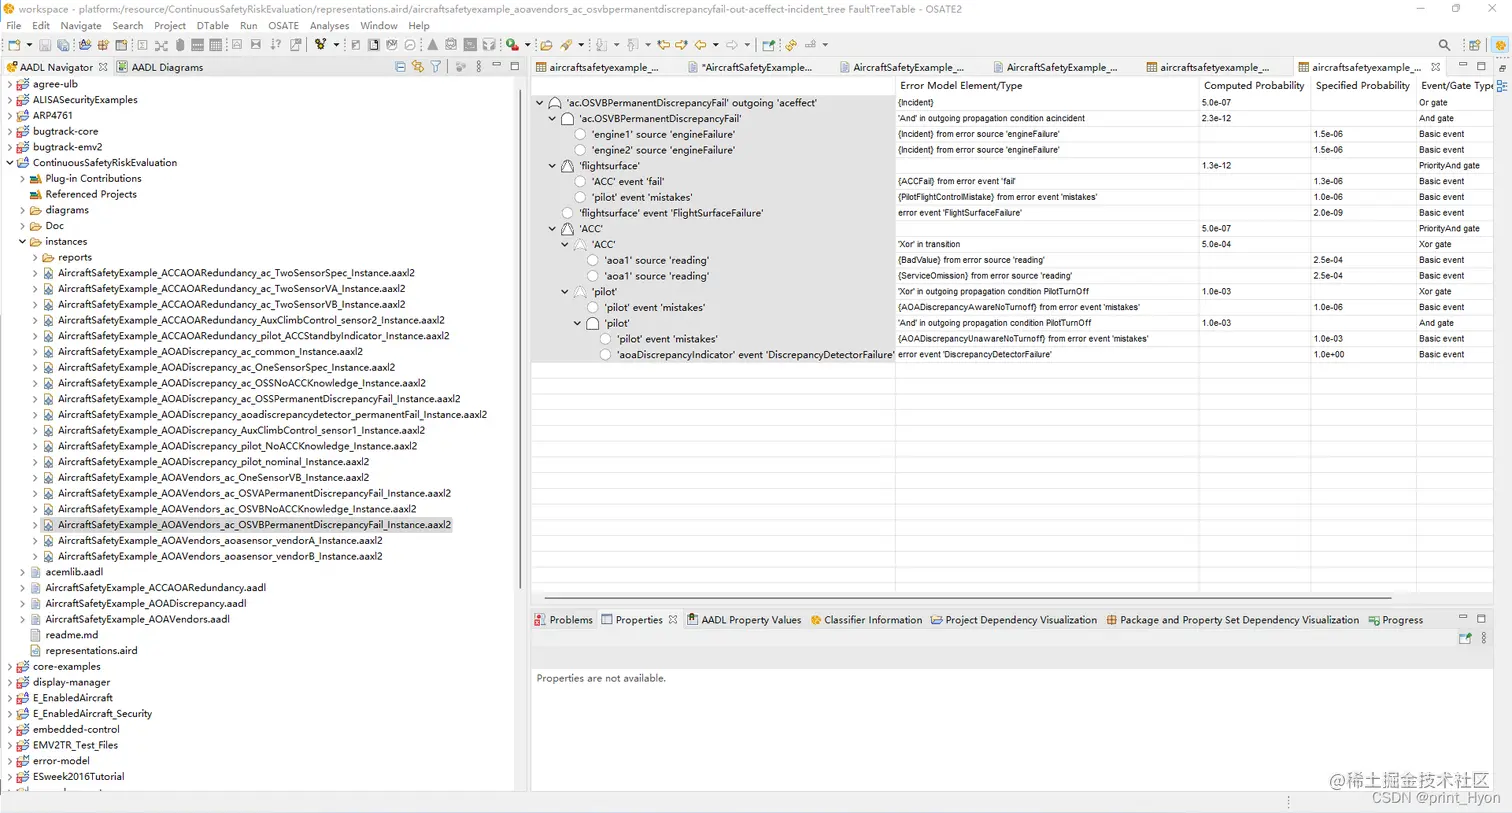
Task: Click the Properties pin-to-selection icon
Action: [x=1465, y=638]
